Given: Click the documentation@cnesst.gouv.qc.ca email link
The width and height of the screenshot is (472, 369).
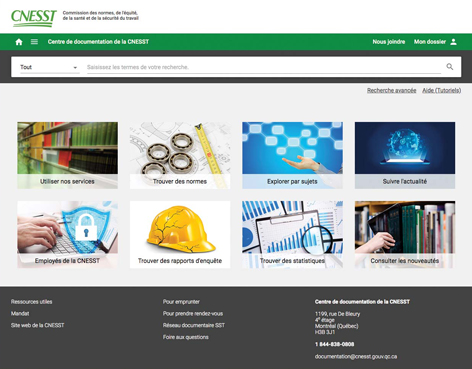Looking at the screenshot, I should point(356,357).
